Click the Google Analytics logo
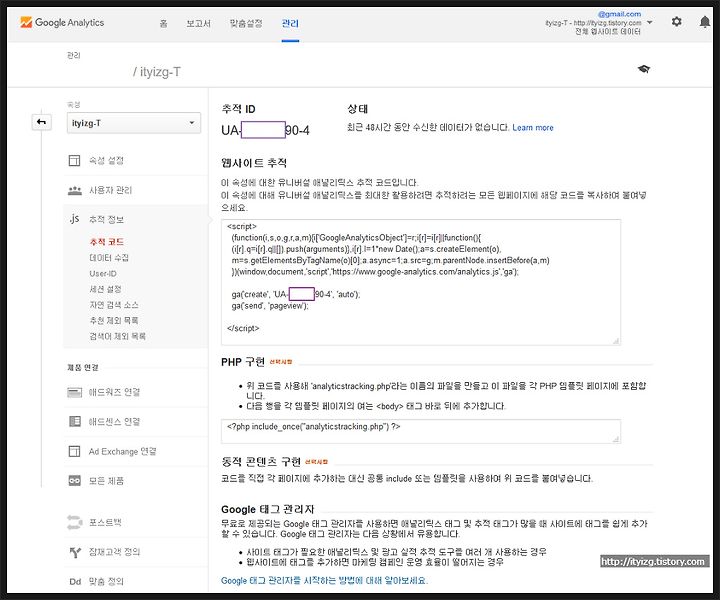 pos(62,22)
